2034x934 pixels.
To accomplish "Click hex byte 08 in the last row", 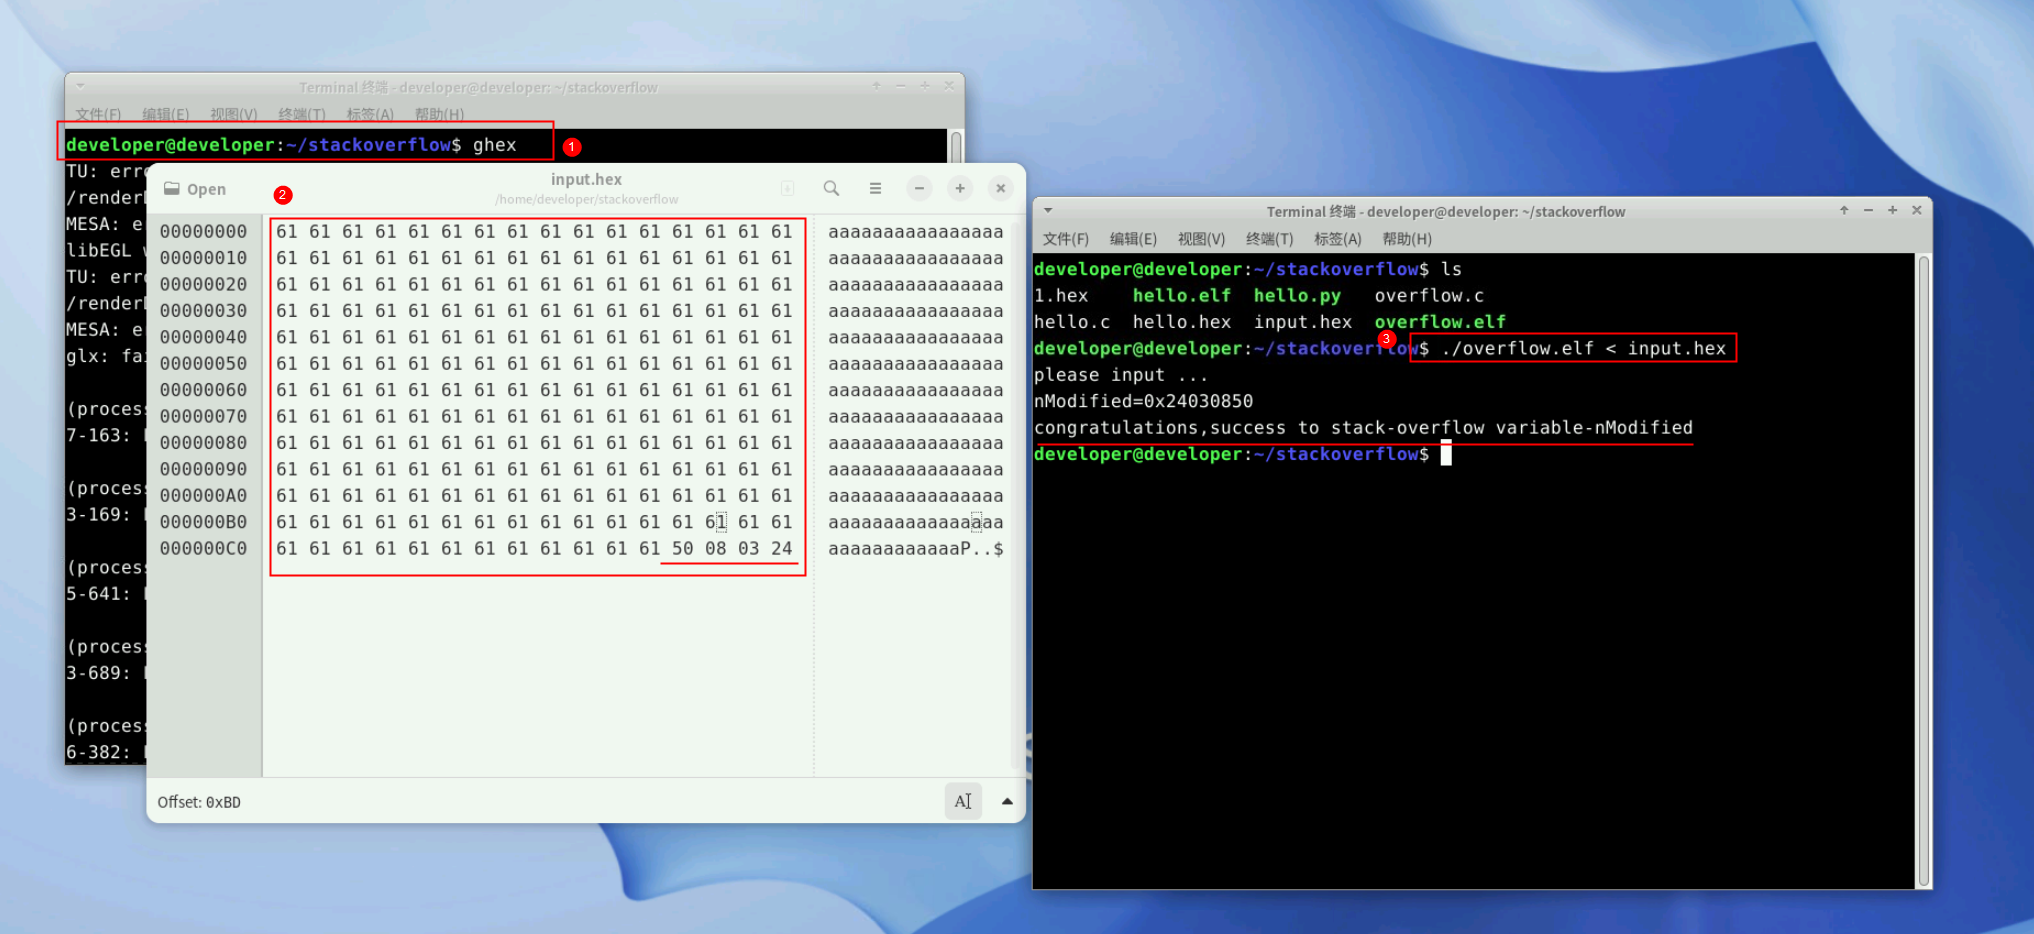I will (x=715, y=548).
